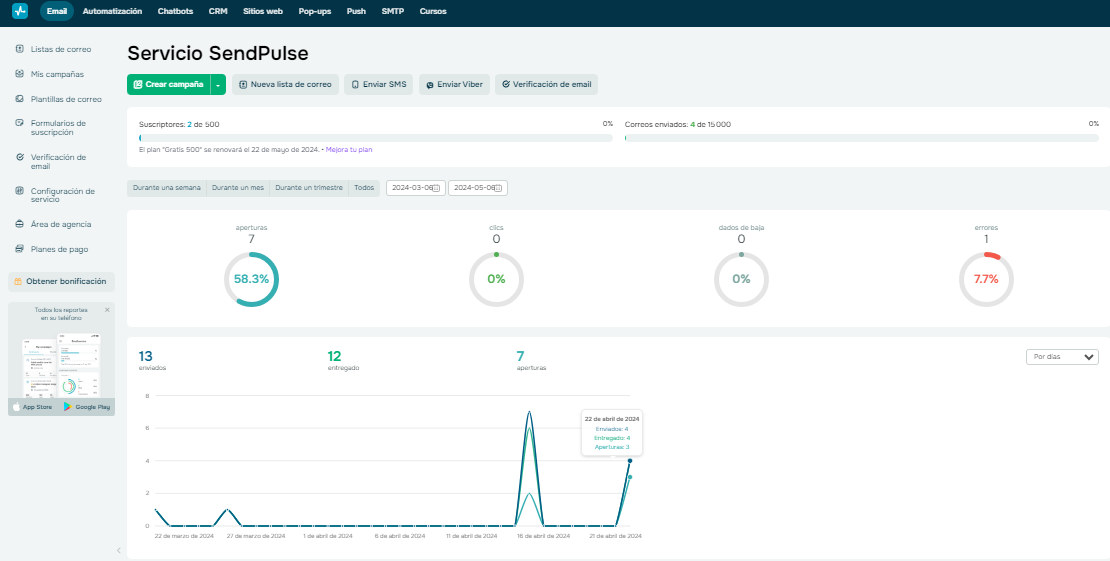The image size is (1110, 561).
Task: Select the Durante un mes filter
Action: (x=238, y=188)
